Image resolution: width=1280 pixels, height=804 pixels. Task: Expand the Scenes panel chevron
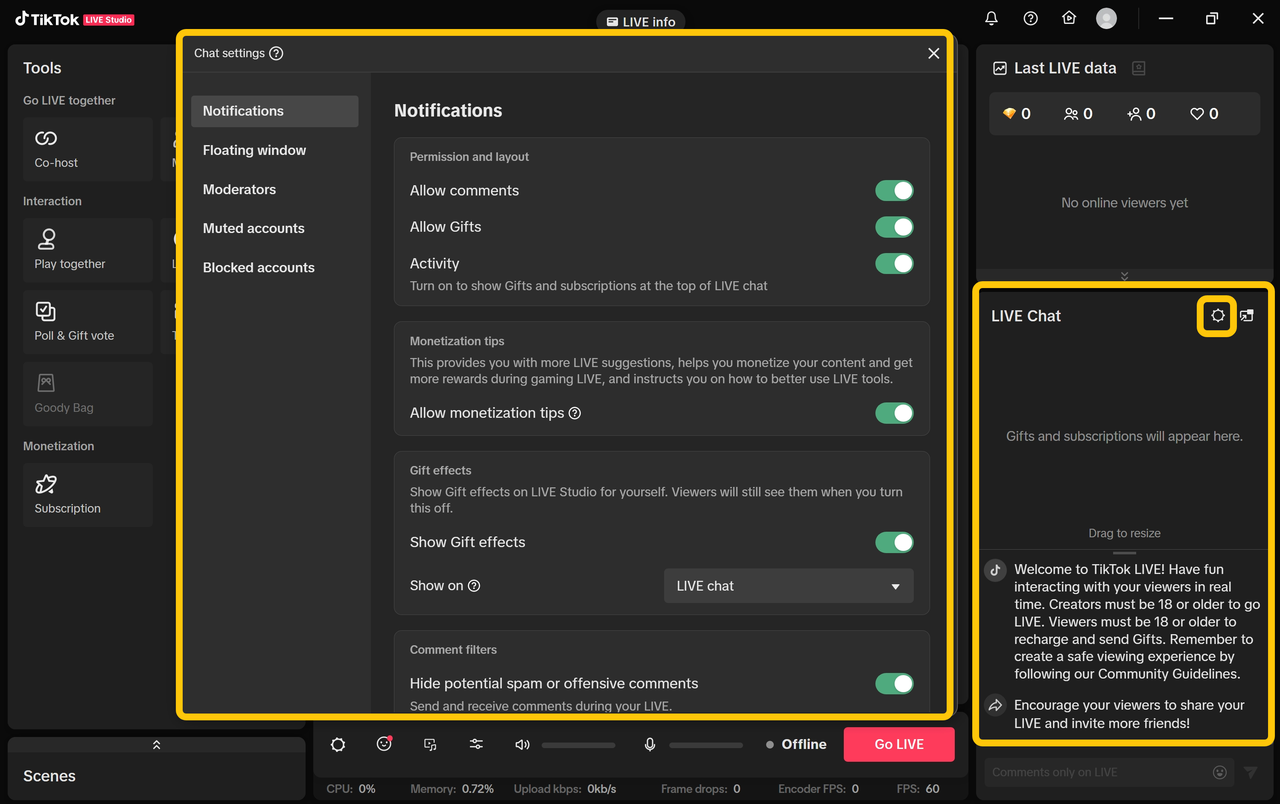click(x=156, y=745)
